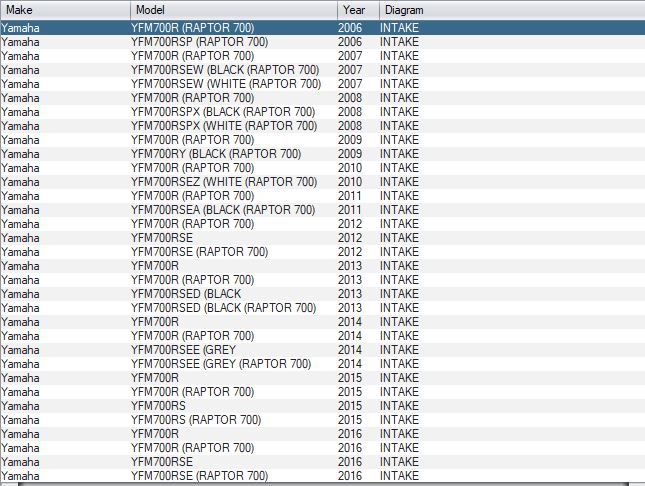Screen dimensions: 645x486
Task: Select the YFM700RSPX (WHITE (RAPTOR 700) row
Action: click(322, 126)
